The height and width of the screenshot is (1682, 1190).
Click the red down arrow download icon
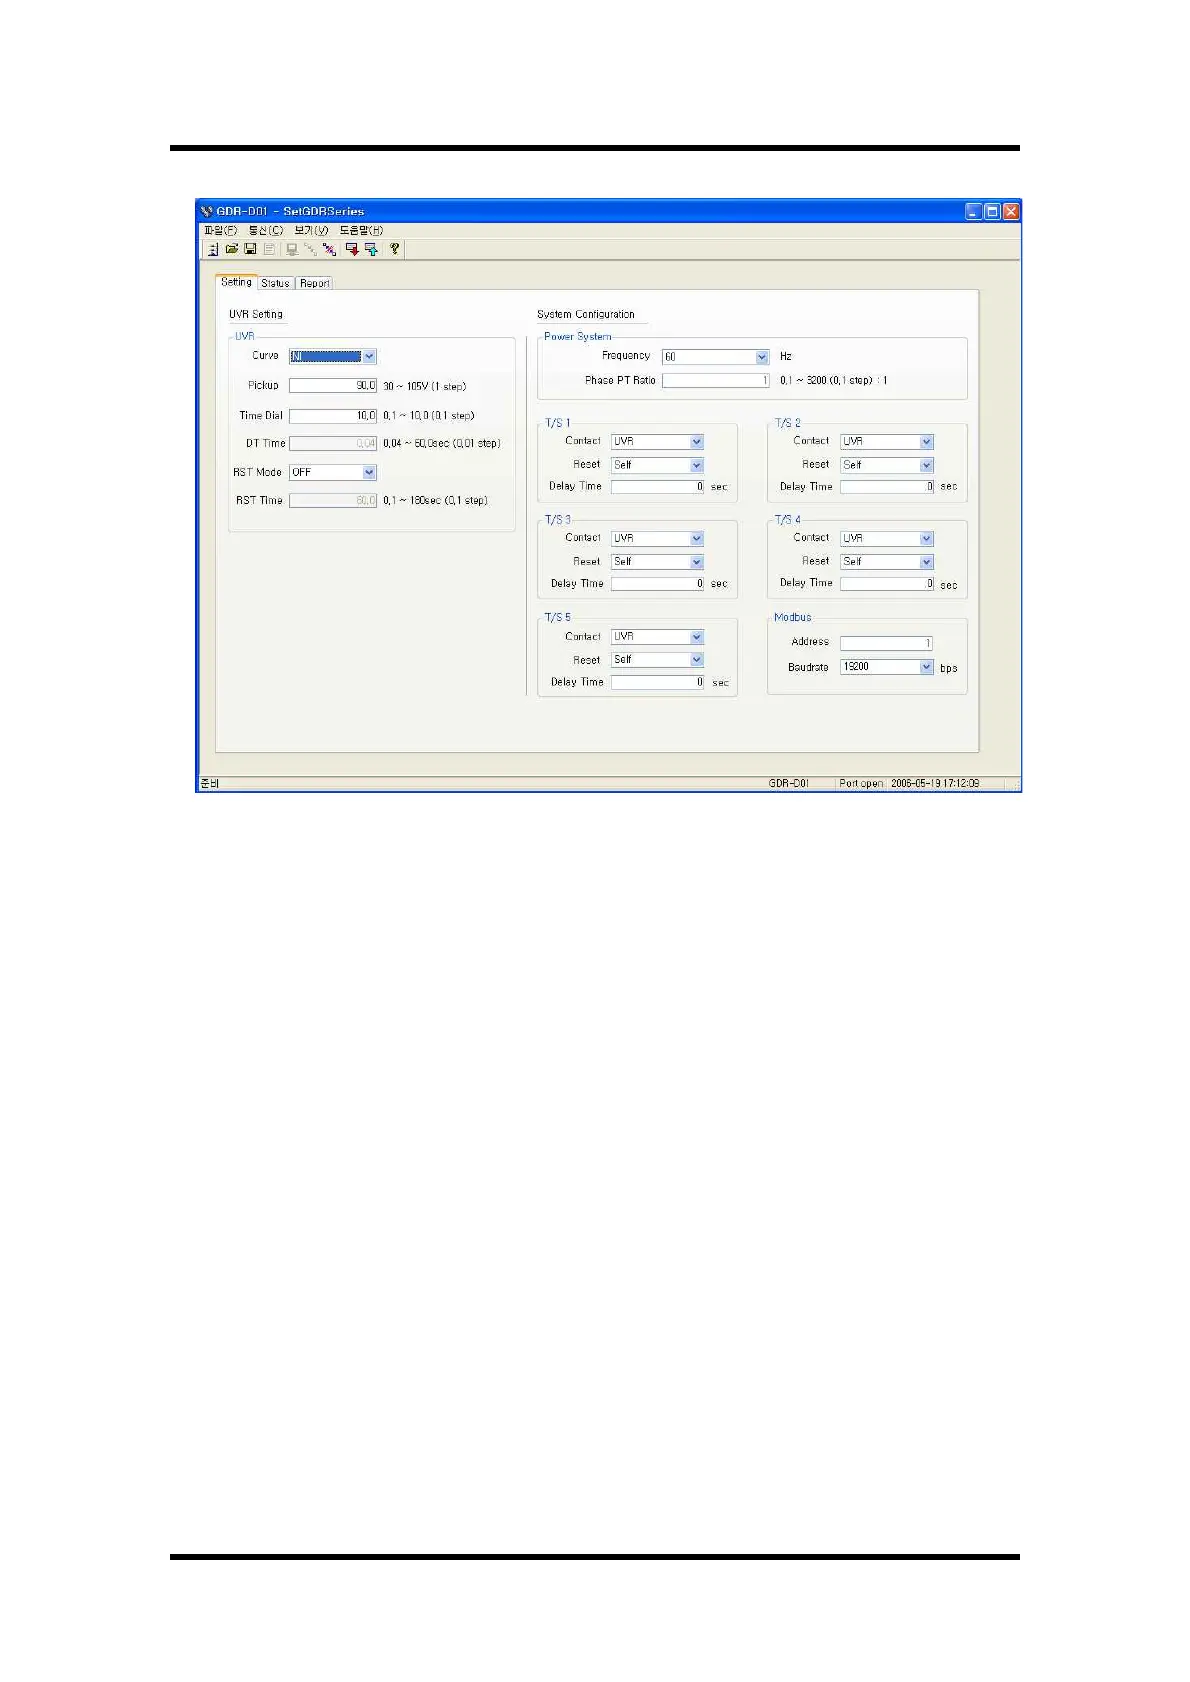point(352,249)
